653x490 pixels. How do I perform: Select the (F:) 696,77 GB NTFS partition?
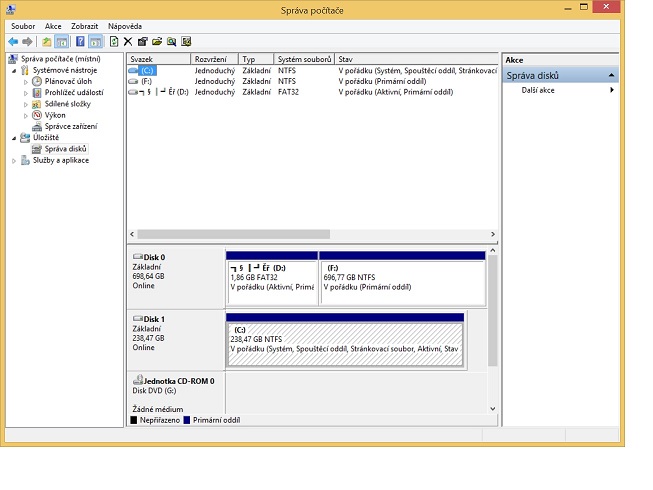pyautogui.click(x=402, y=279)
